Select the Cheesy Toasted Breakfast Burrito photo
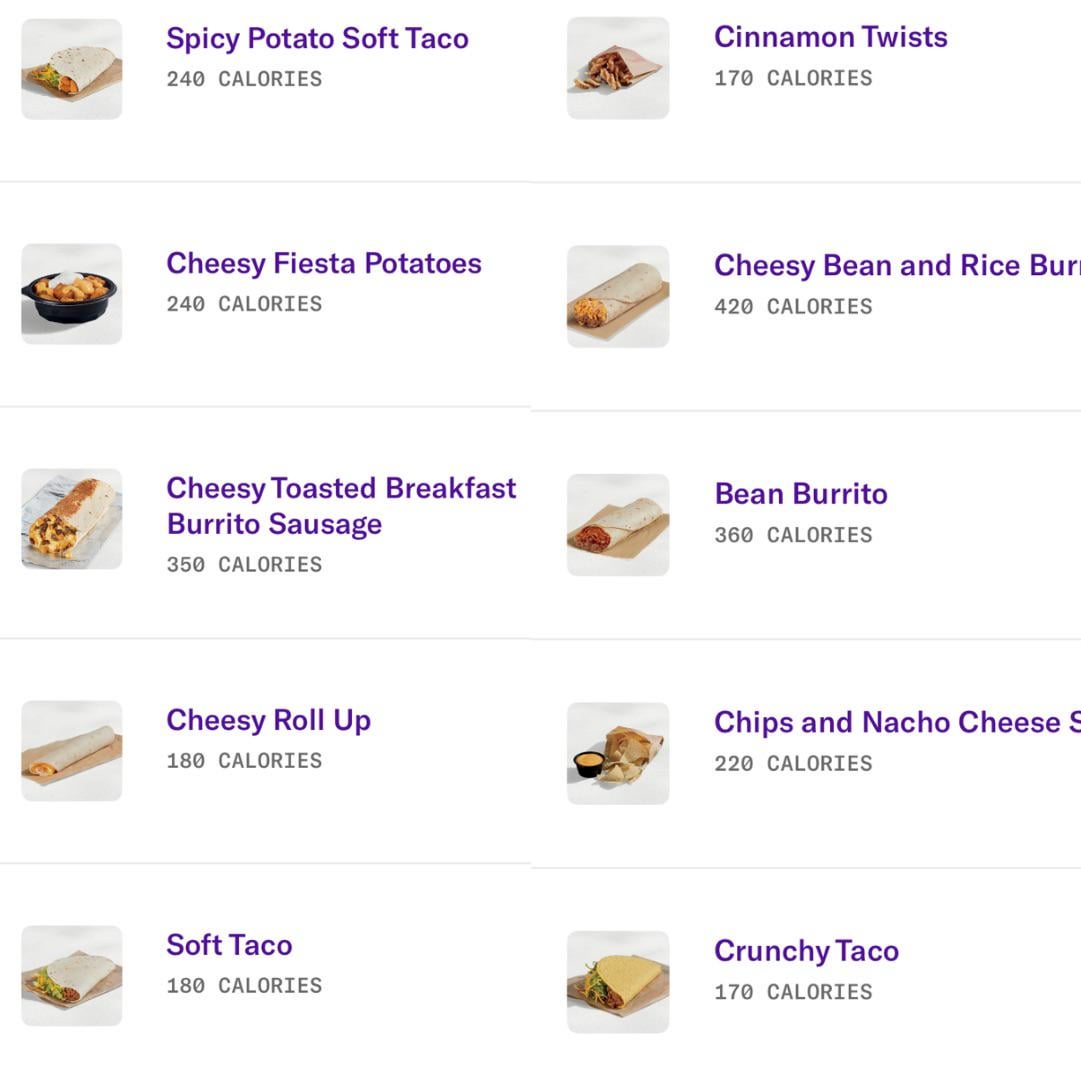1081x1085 pixels. click(72, 519)
